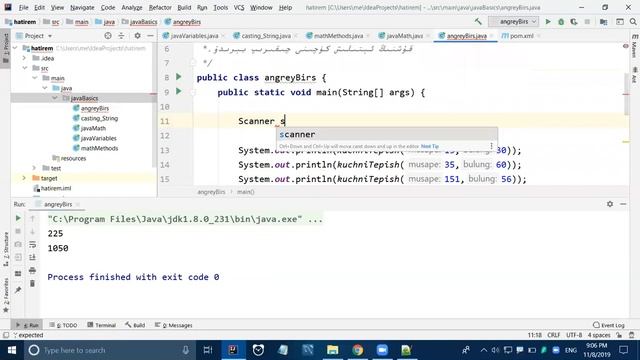This screenshot has width=640, height=360.
Task: Collapse the hatirem root folder
Action: pos(15,48)
